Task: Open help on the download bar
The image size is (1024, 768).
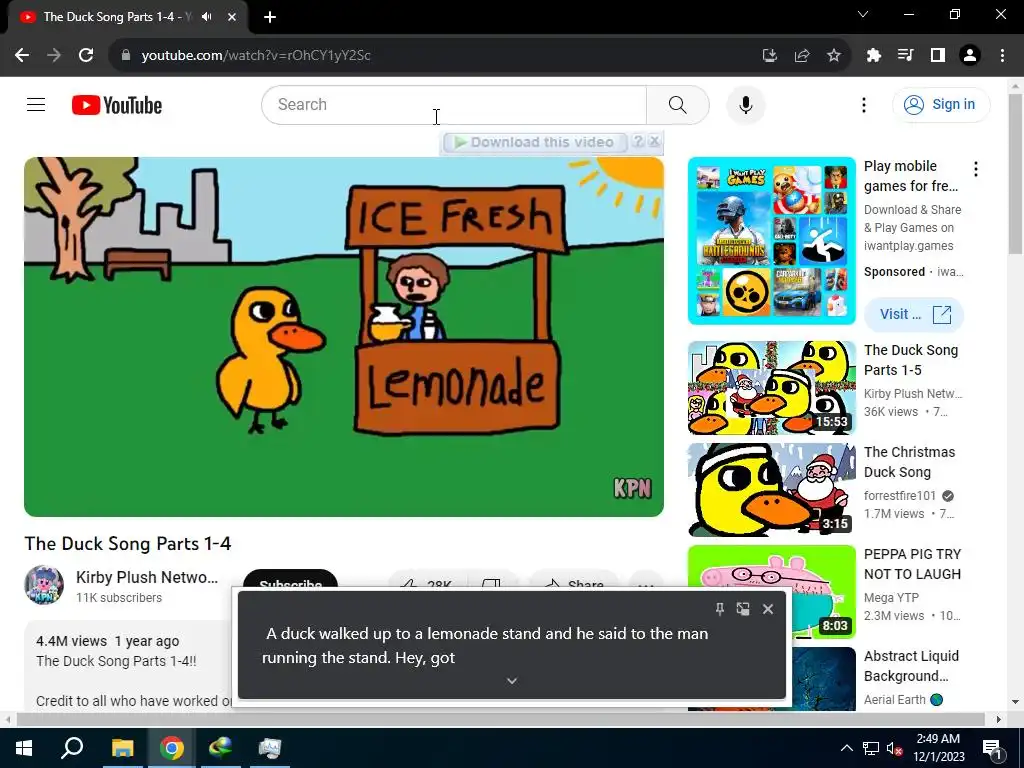Action: [x=638, y=141]
